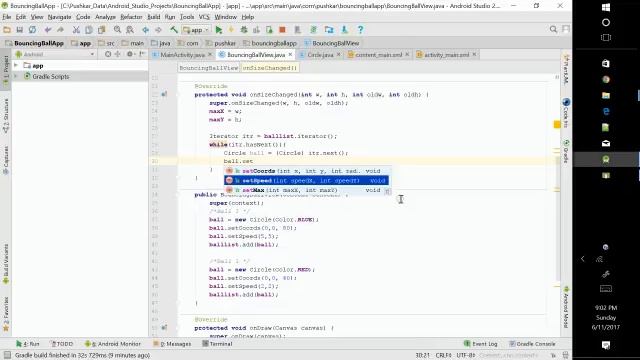Open the Run tool window
The image size is (640, 360).
(x=28, y=344)
